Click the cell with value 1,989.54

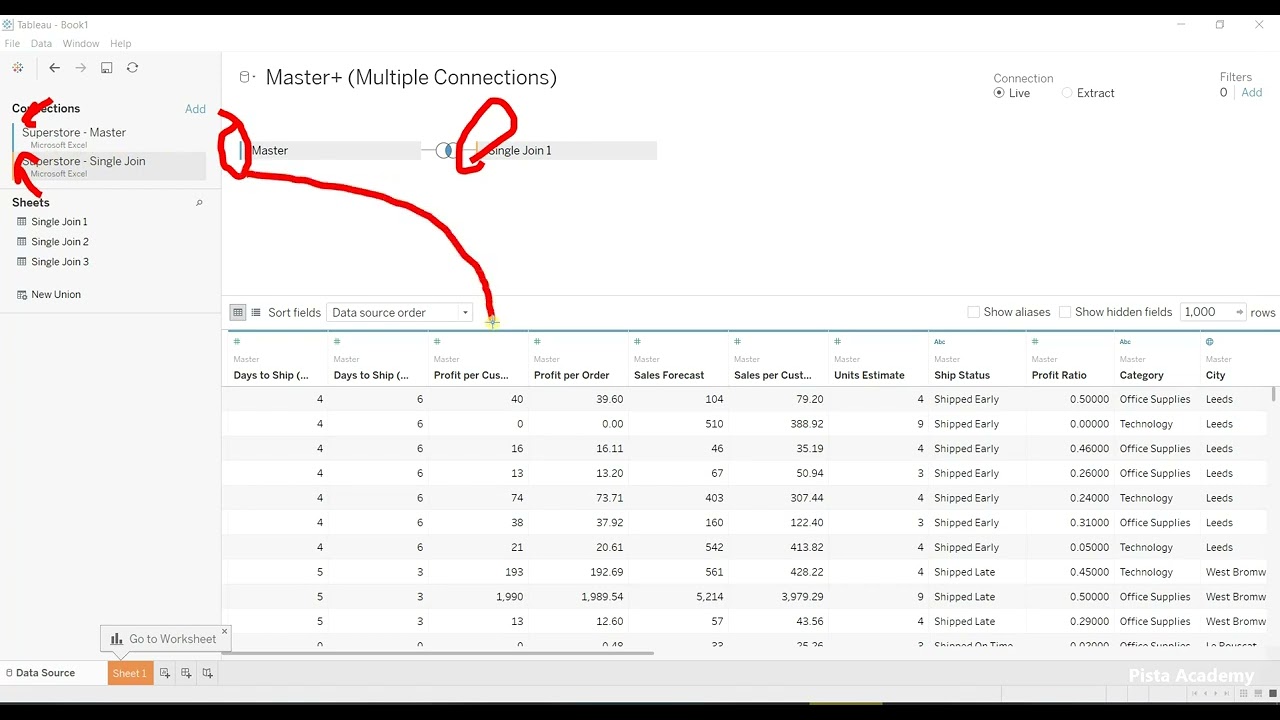point(578,597)
